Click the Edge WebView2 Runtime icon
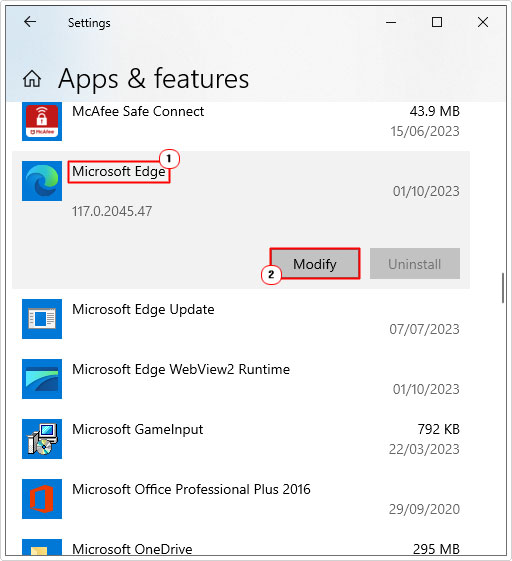 42,379
